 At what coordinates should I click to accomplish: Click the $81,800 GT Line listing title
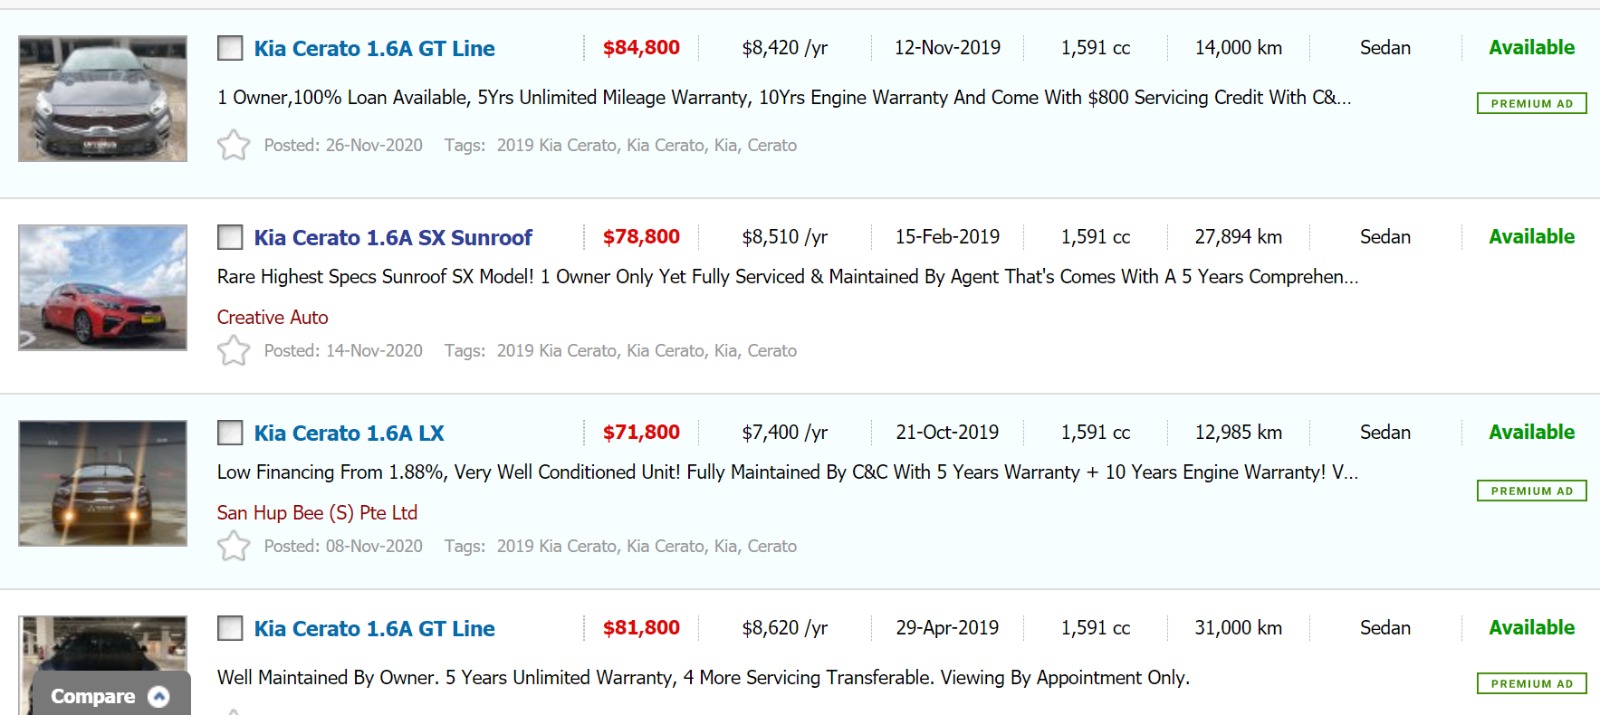[374, 629]
